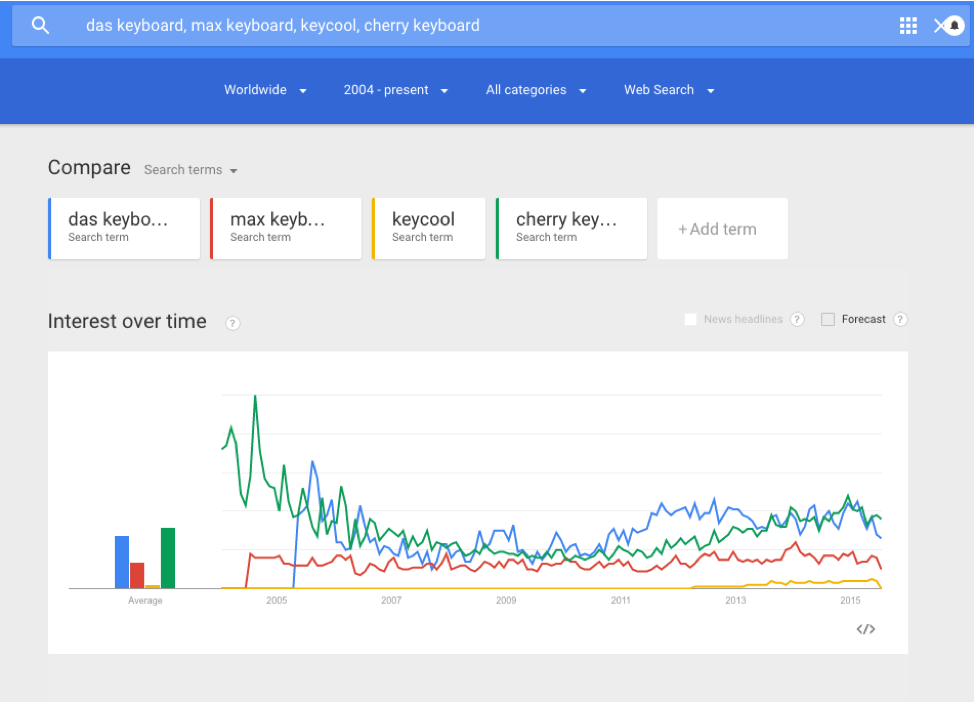Click the embed code icon below chart
The width and height of the screenshot is (975, 702).
click(866, 629)
